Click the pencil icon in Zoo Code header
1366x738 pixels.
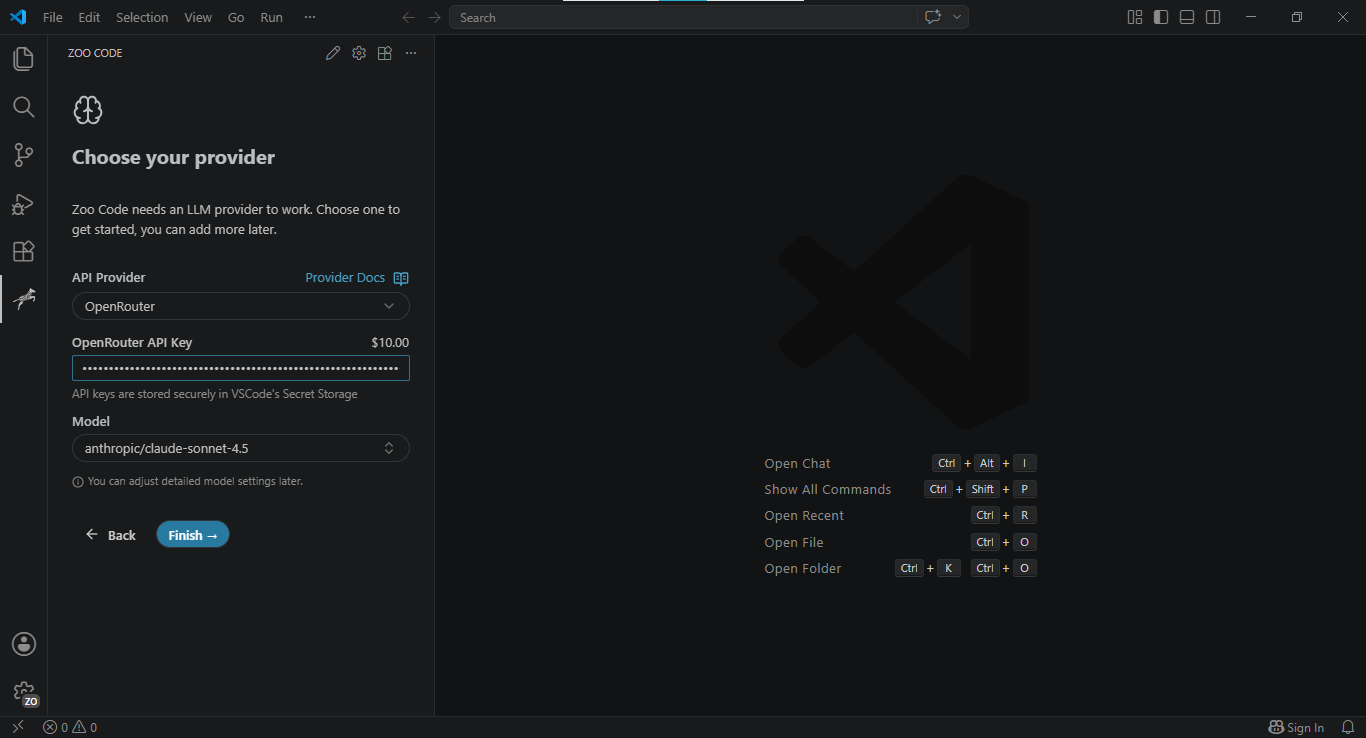pos(333,53)
